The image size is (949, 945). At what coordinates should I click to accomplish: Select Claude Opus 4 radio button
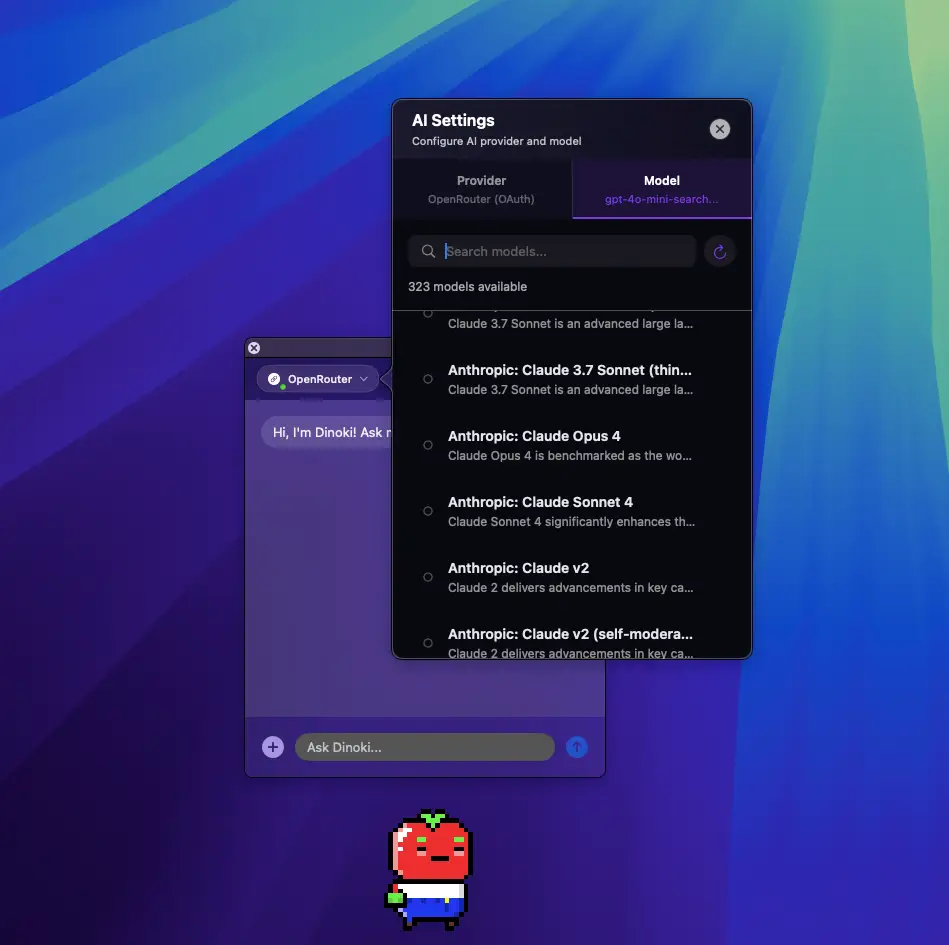[x=428, y=445]
